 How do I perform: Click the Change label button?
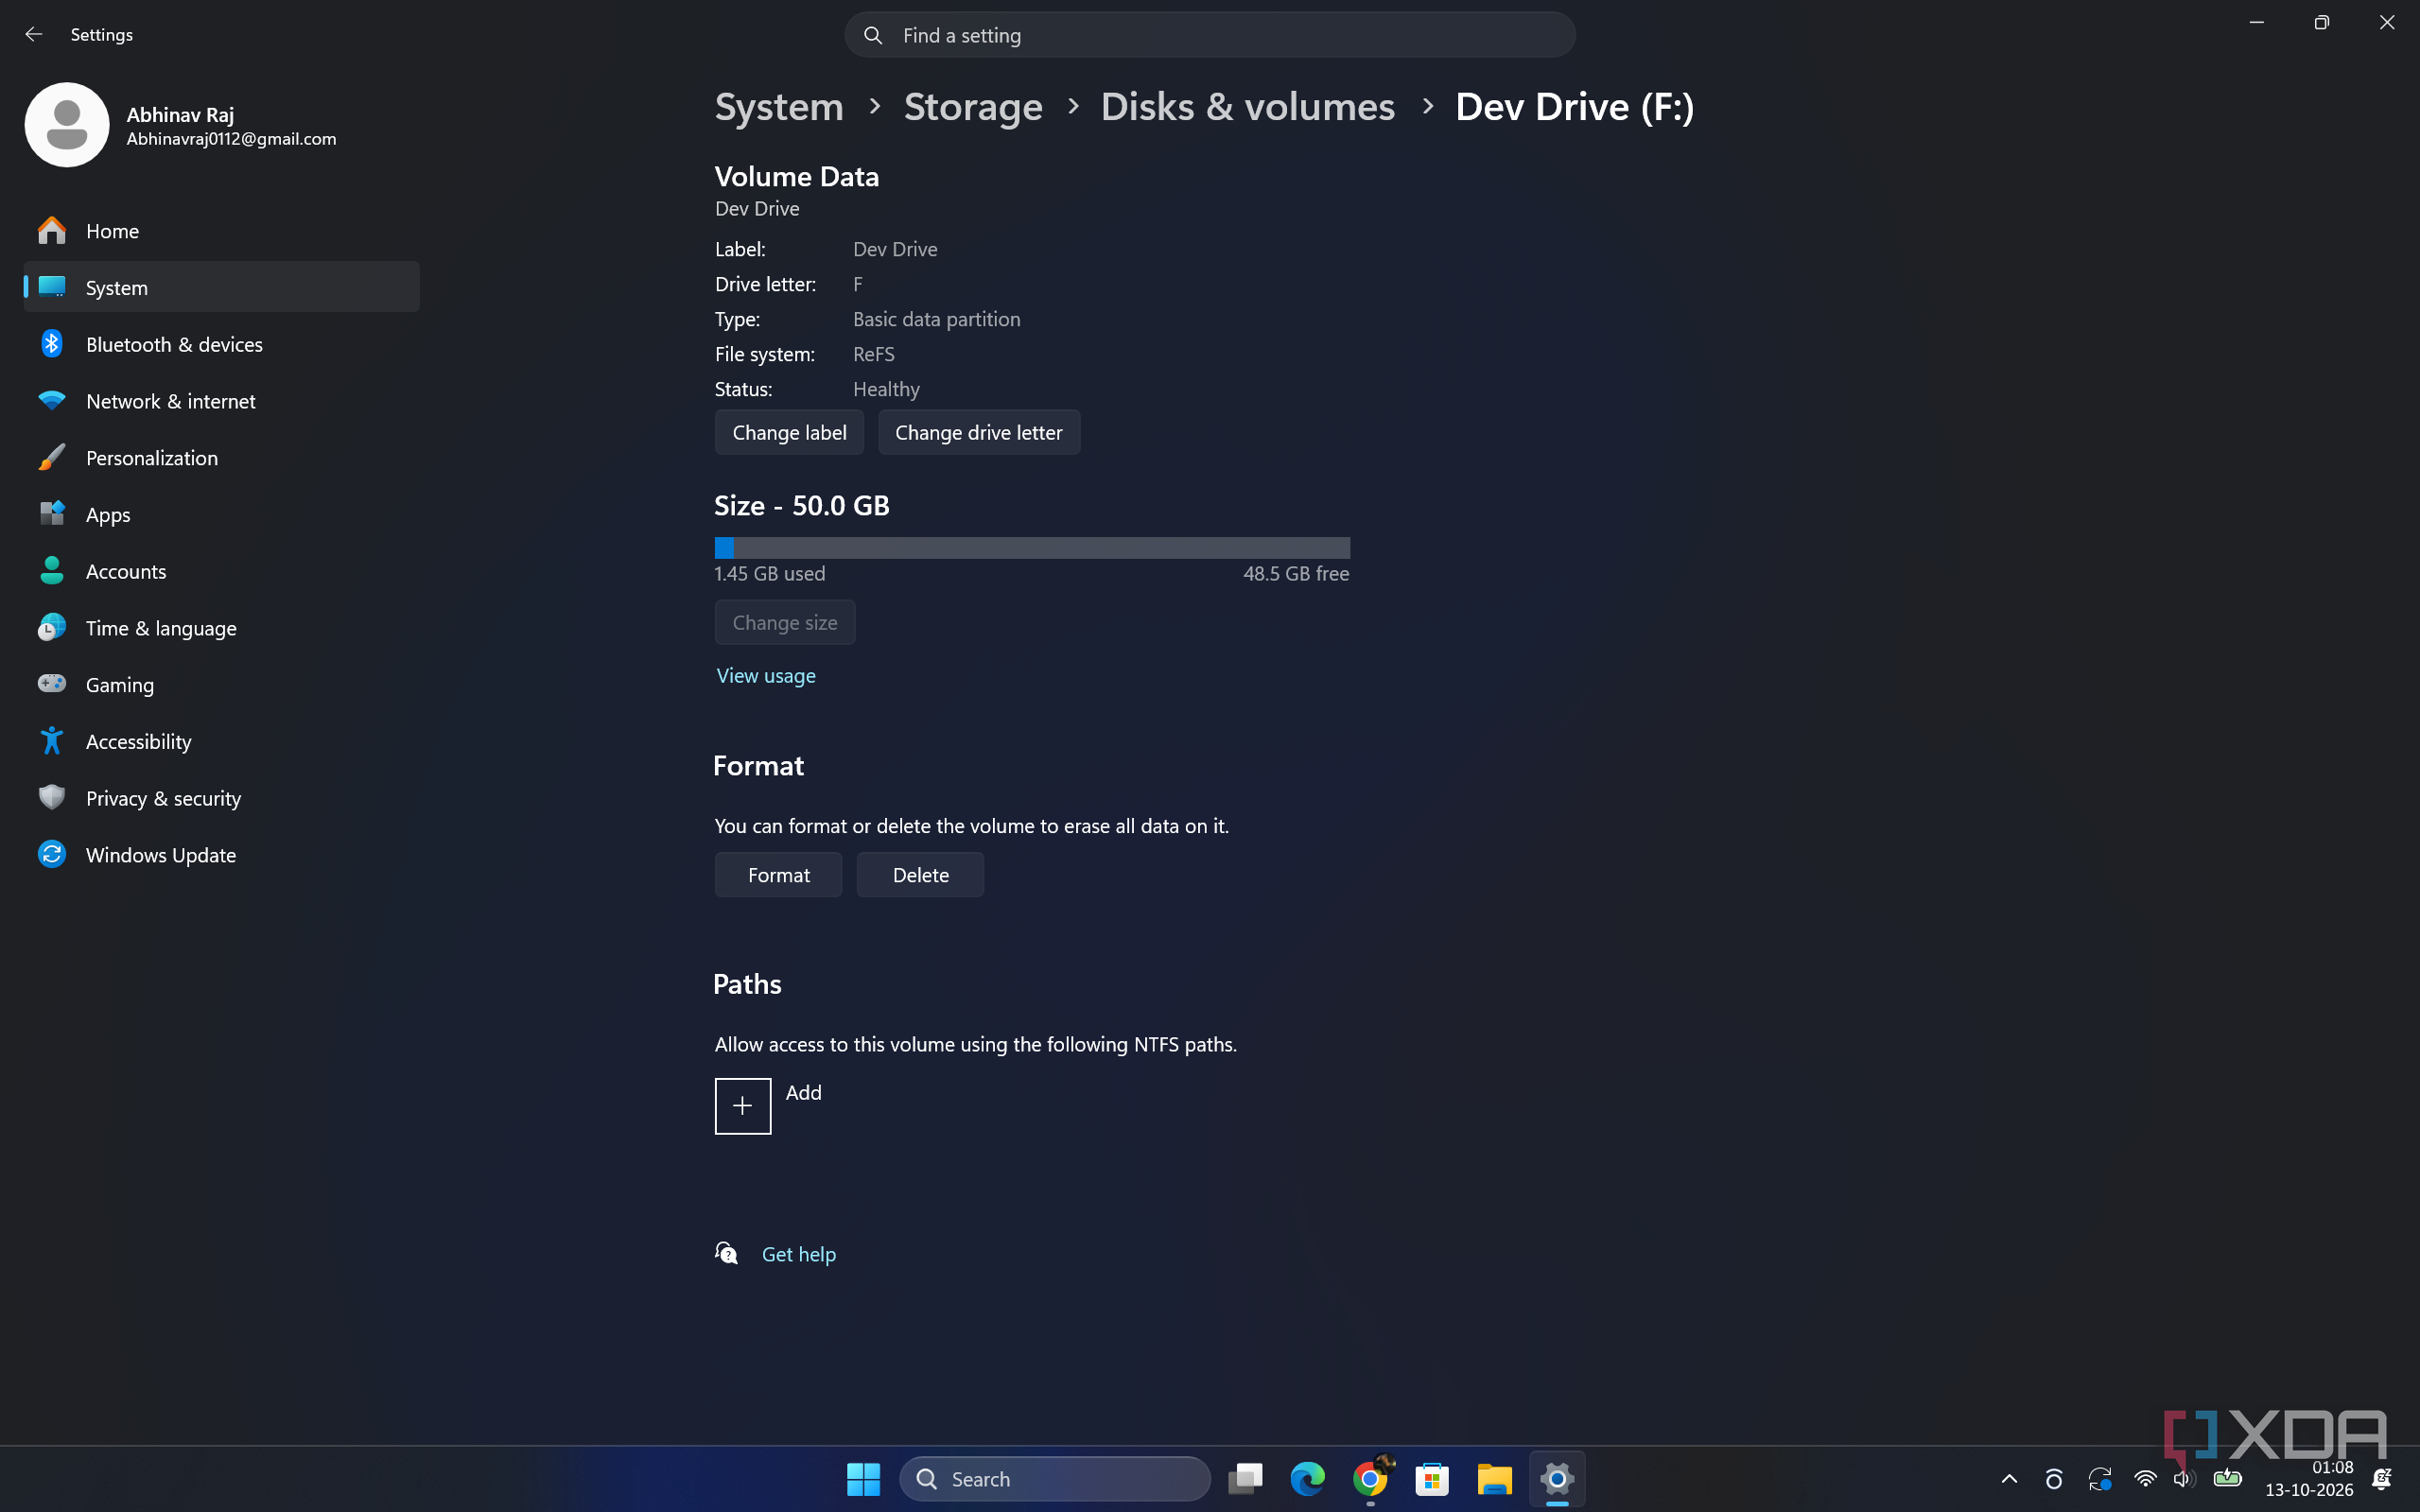(789, 432)
